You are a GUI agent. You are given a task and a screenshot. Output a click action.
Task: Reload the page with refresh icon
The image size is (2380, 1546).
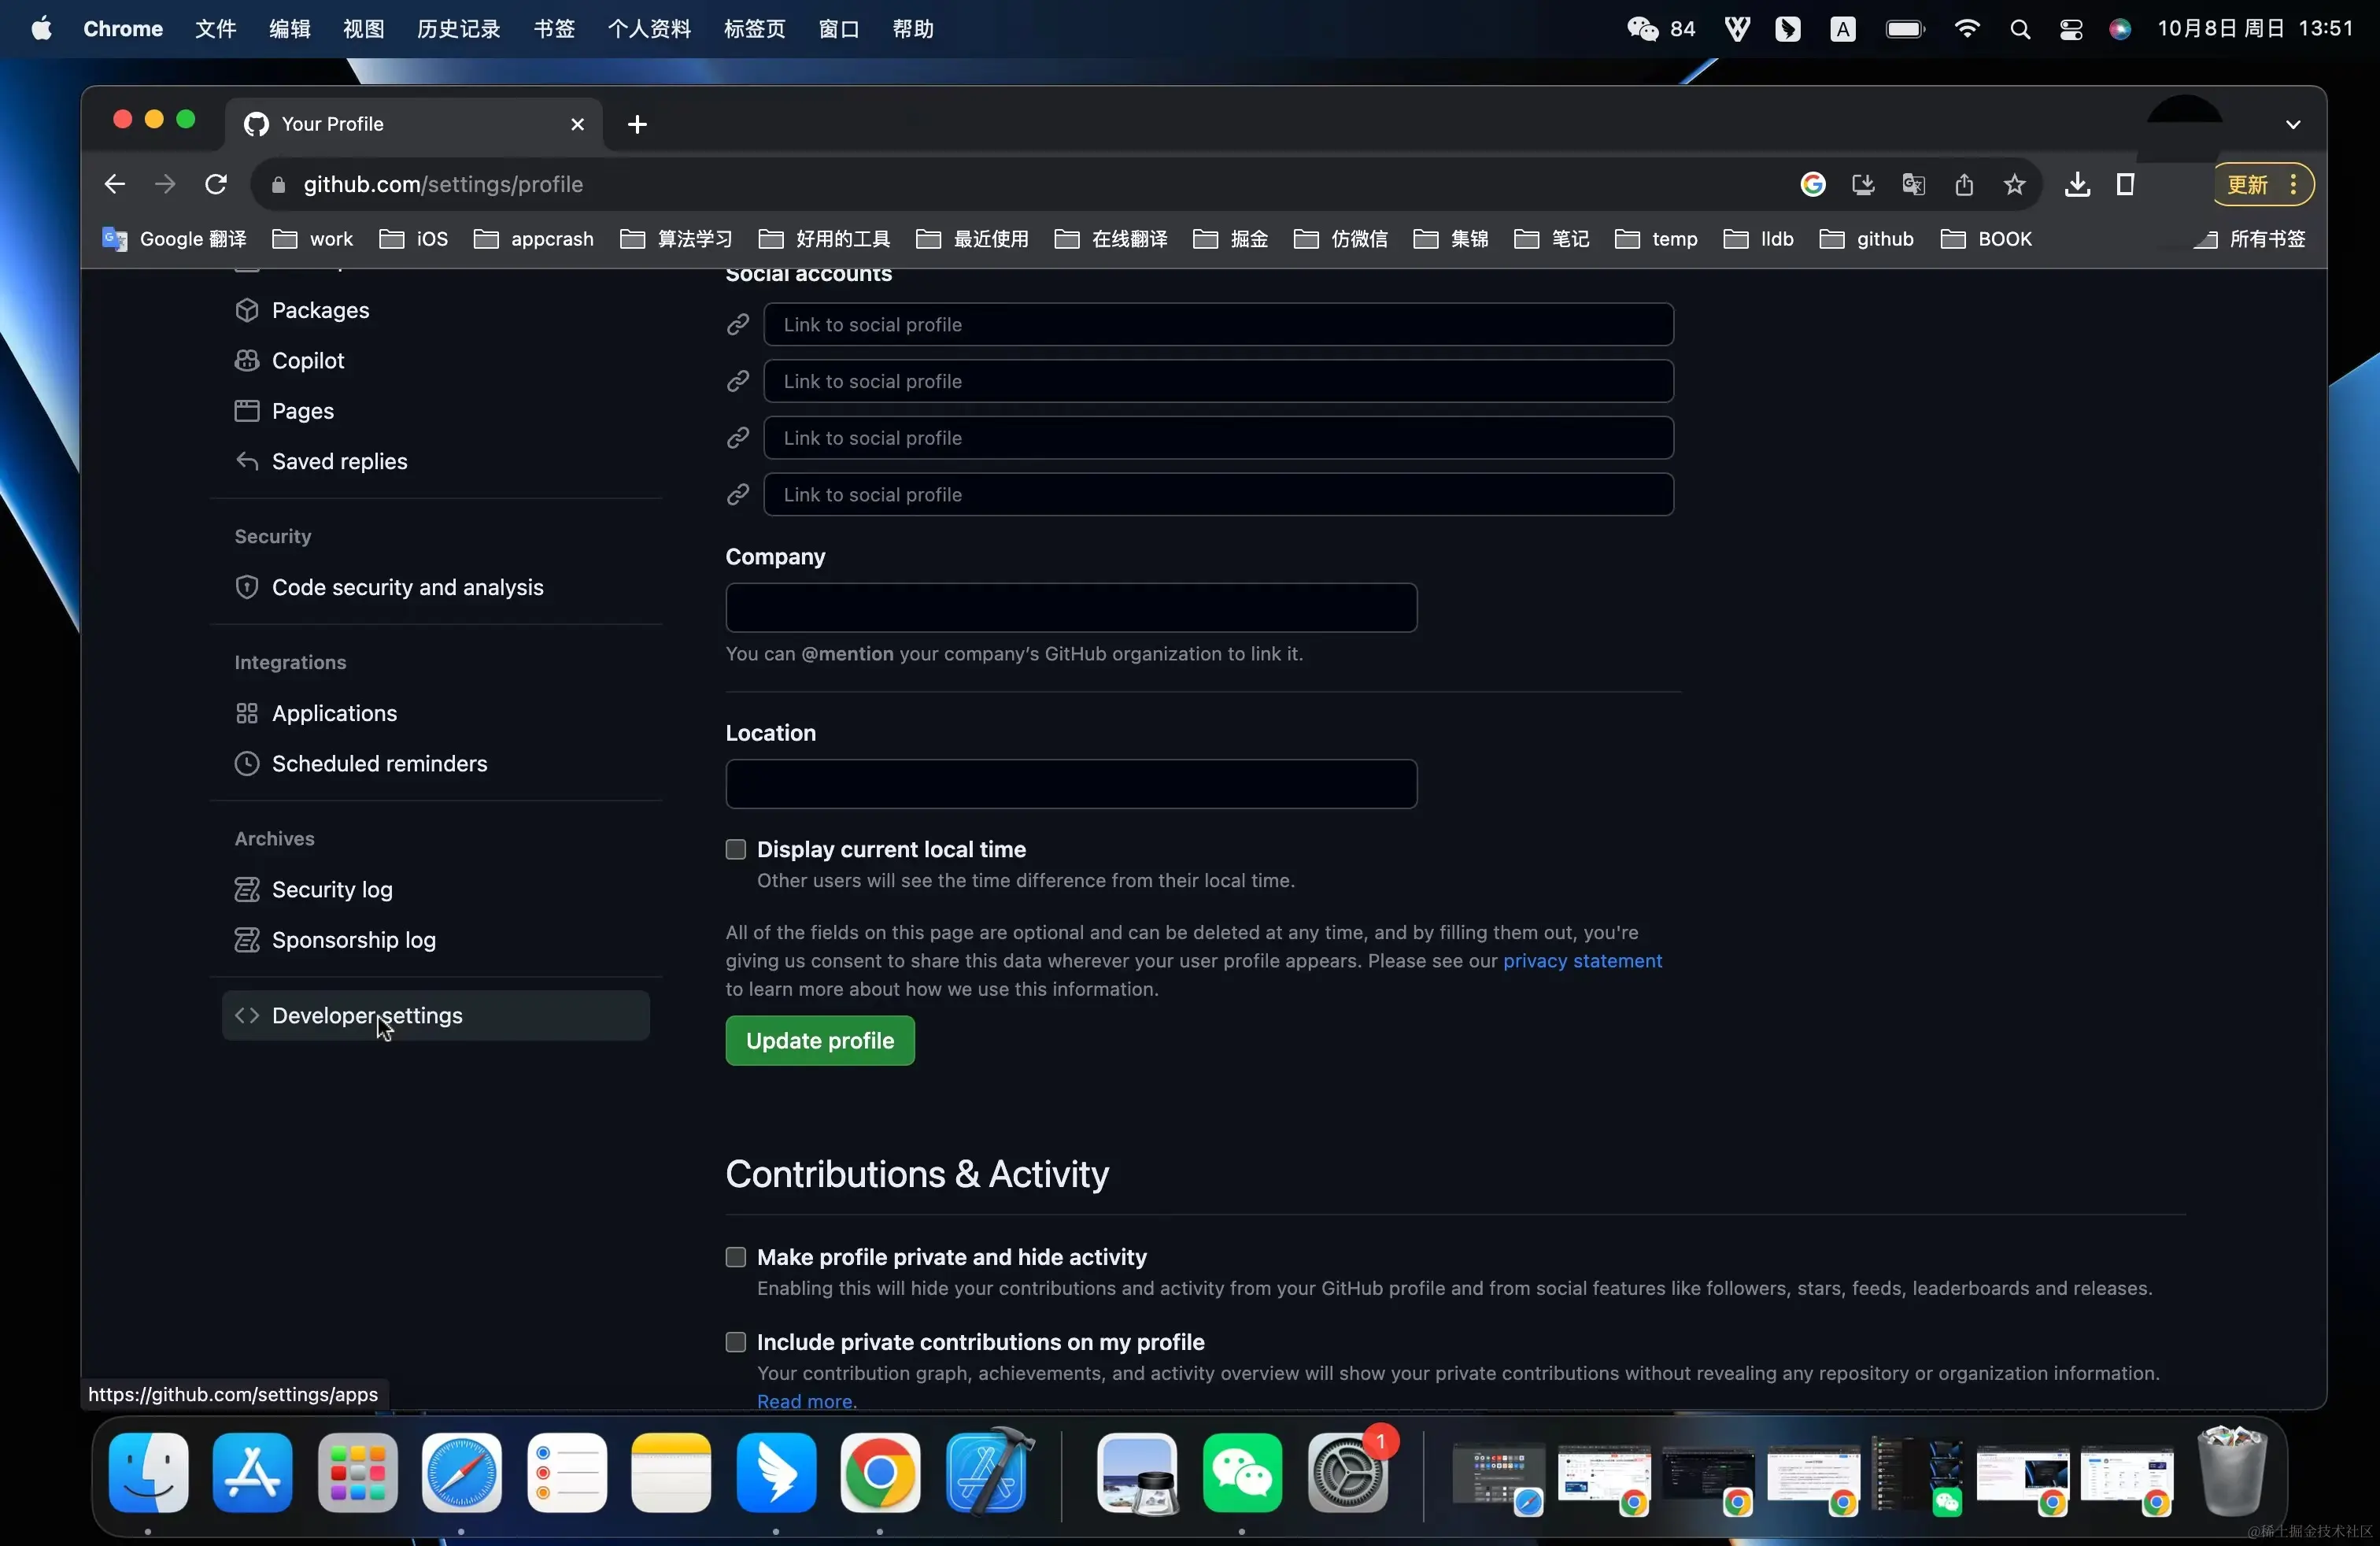[x=216, y=184]
